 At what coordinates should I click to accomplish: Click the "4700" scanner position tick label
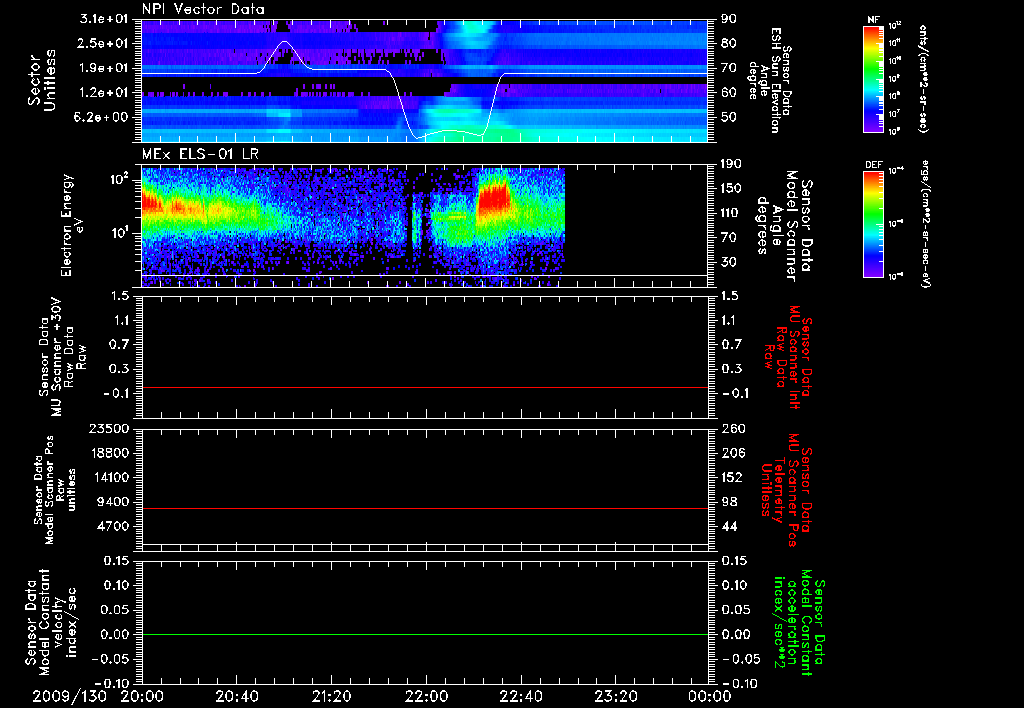click(x=115, y=526)
